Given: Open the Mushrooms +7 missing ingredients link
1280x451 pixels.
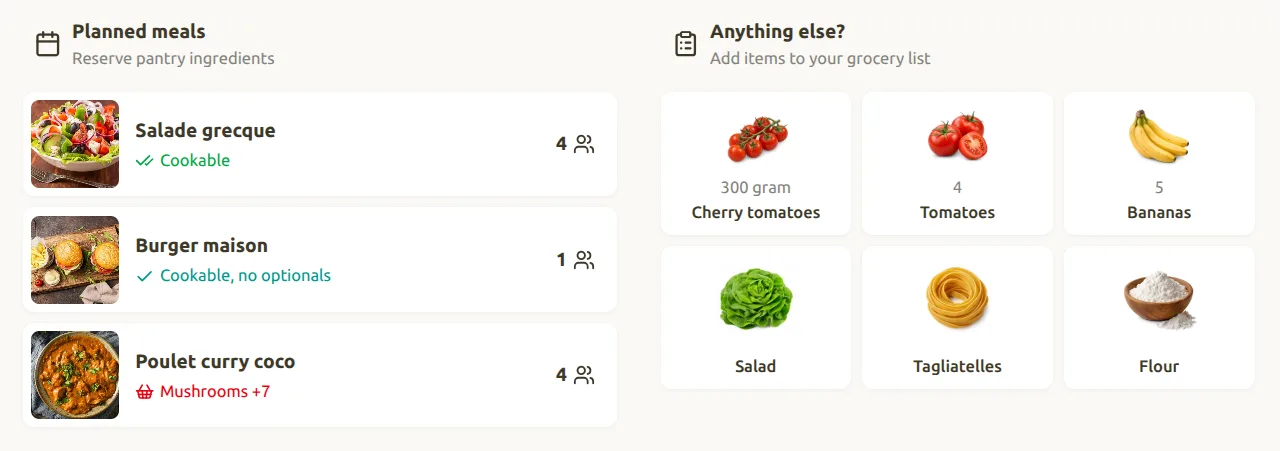Looking at the screenshot, I should pos(215,391).
